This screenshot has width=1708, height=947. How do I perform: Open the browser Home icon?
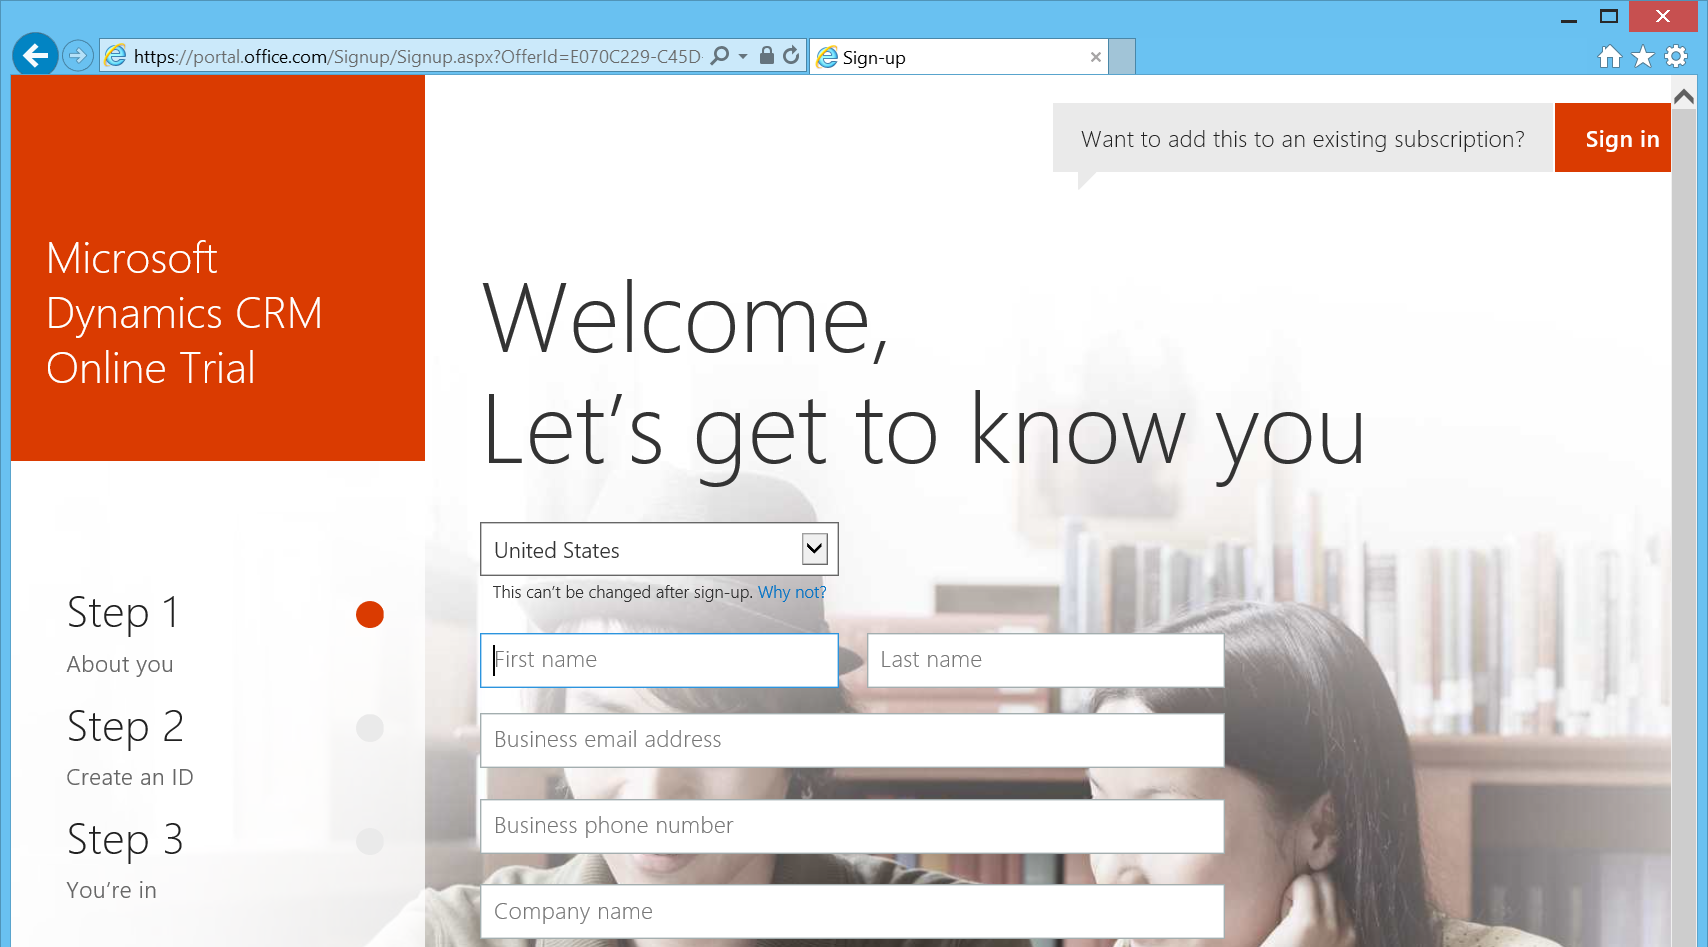point(1609,57)
